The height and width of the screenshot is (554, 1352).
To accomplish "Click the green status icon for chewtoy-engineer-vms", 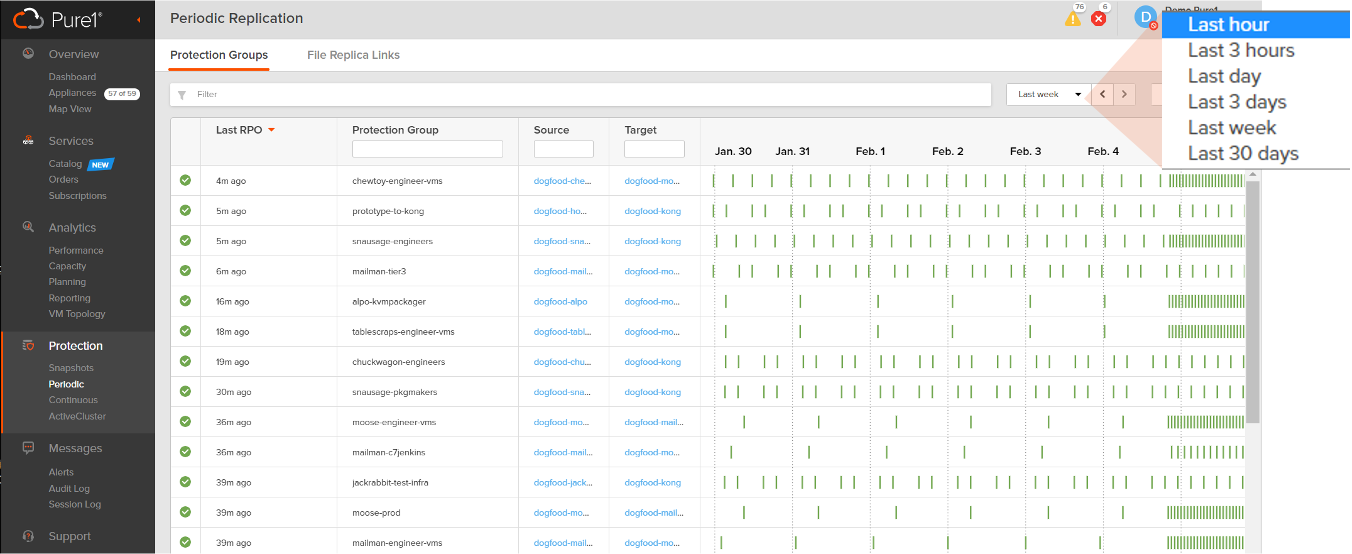I will (x=185, y=181).
